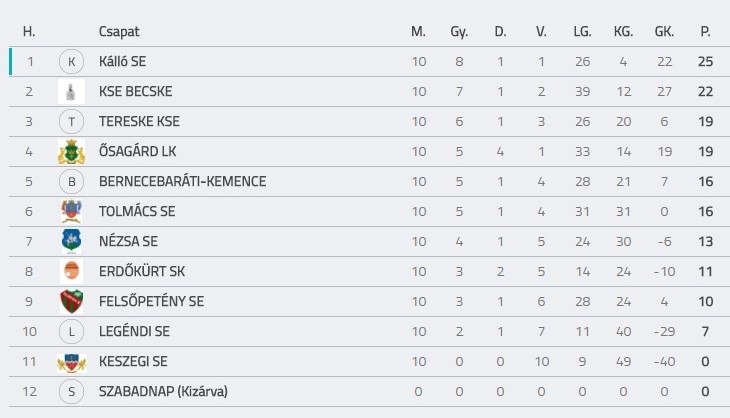This screenshot has width=730, height=418.
Task: Click the NÉZSA SE blue crest
Action: pyautogui.click(x=71, y=241)
